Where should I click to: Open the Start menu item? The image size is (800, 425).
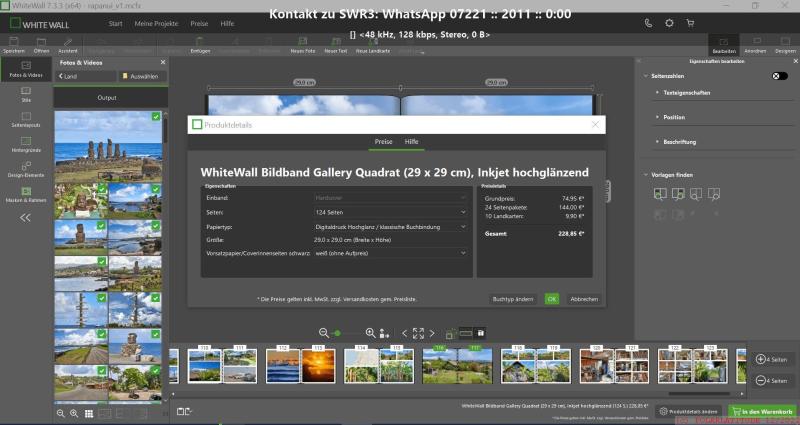click(x=115, y=23)
